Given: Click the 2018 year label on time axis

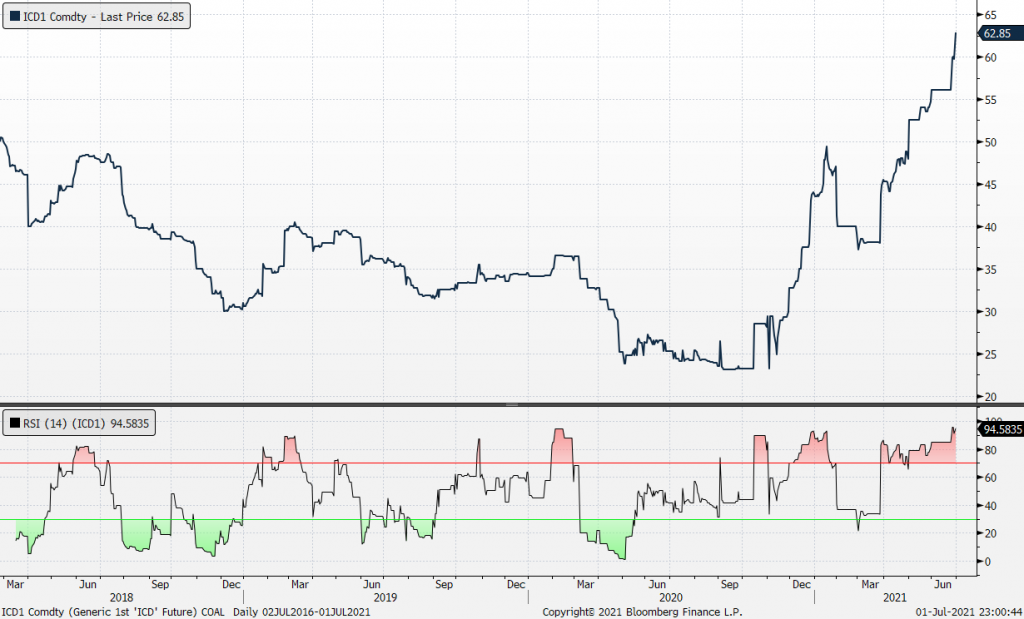Looking at the screenshot, I should coord(121,597).
